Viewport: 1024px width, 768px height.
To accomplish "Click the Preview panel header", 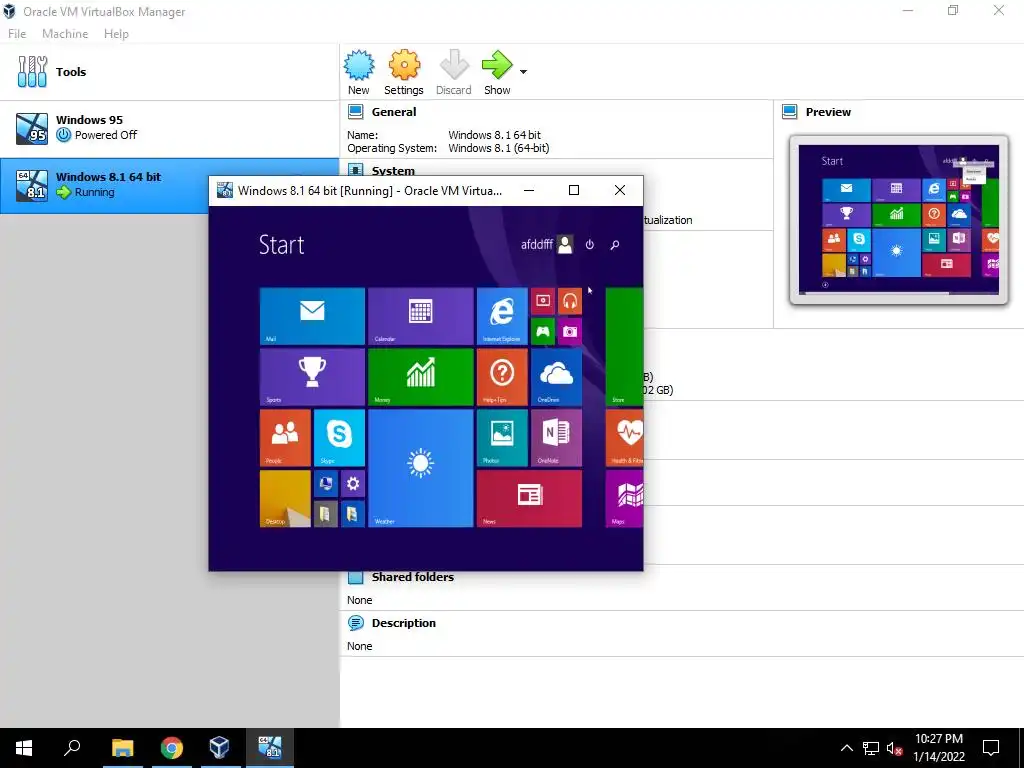I will (828, 112).
